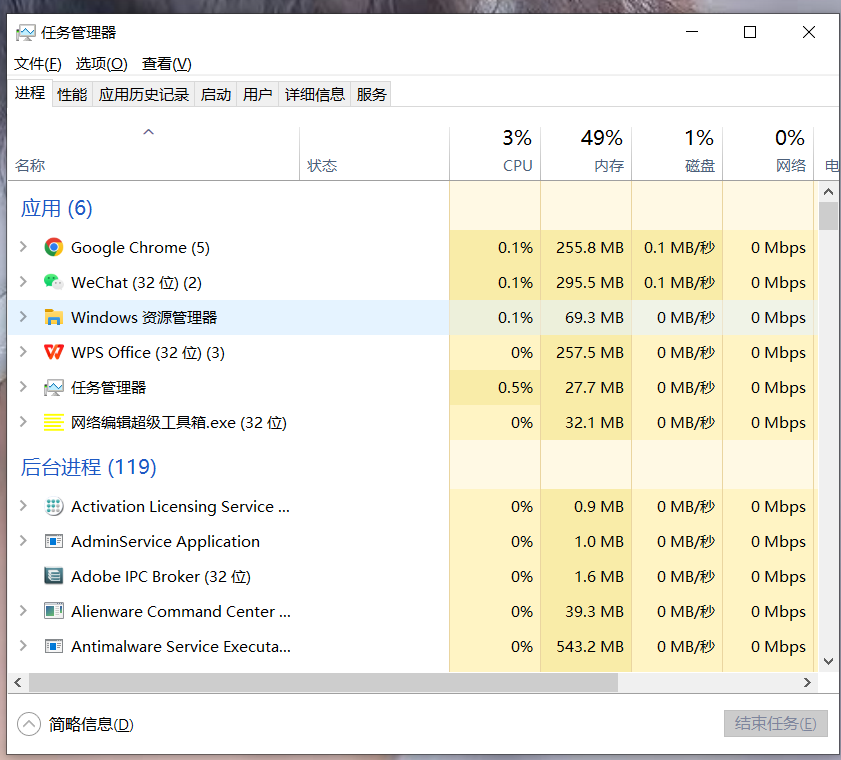The width and height of the screenshot is (841, 760).
Task: Click the 69.3 MB memory cell
Action: click(586, 317)
